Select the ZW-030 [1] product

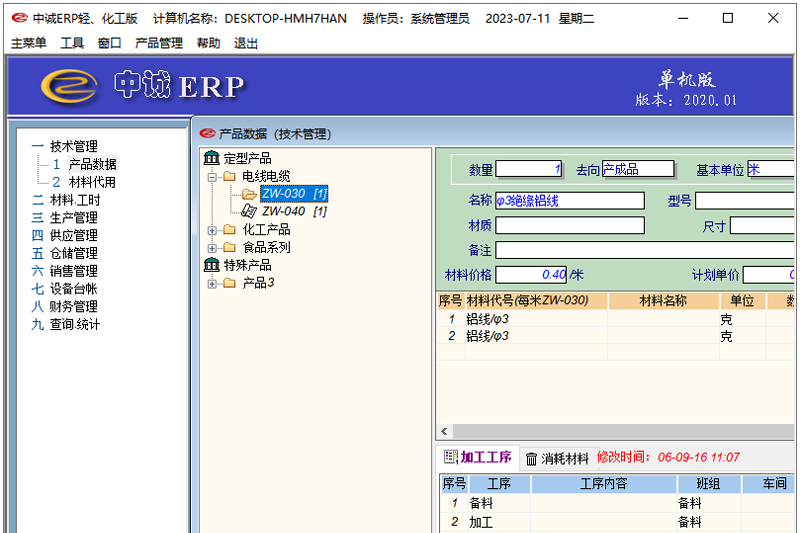294,194
